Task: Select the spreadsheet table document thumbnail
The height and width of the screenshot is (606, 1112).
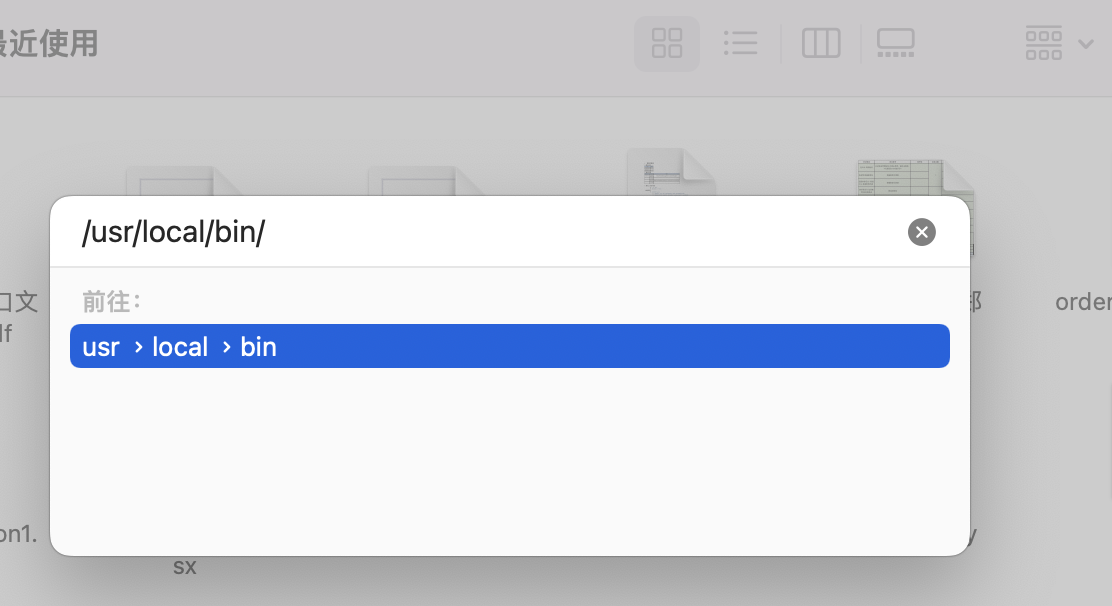Action: (x=914, y=179)
